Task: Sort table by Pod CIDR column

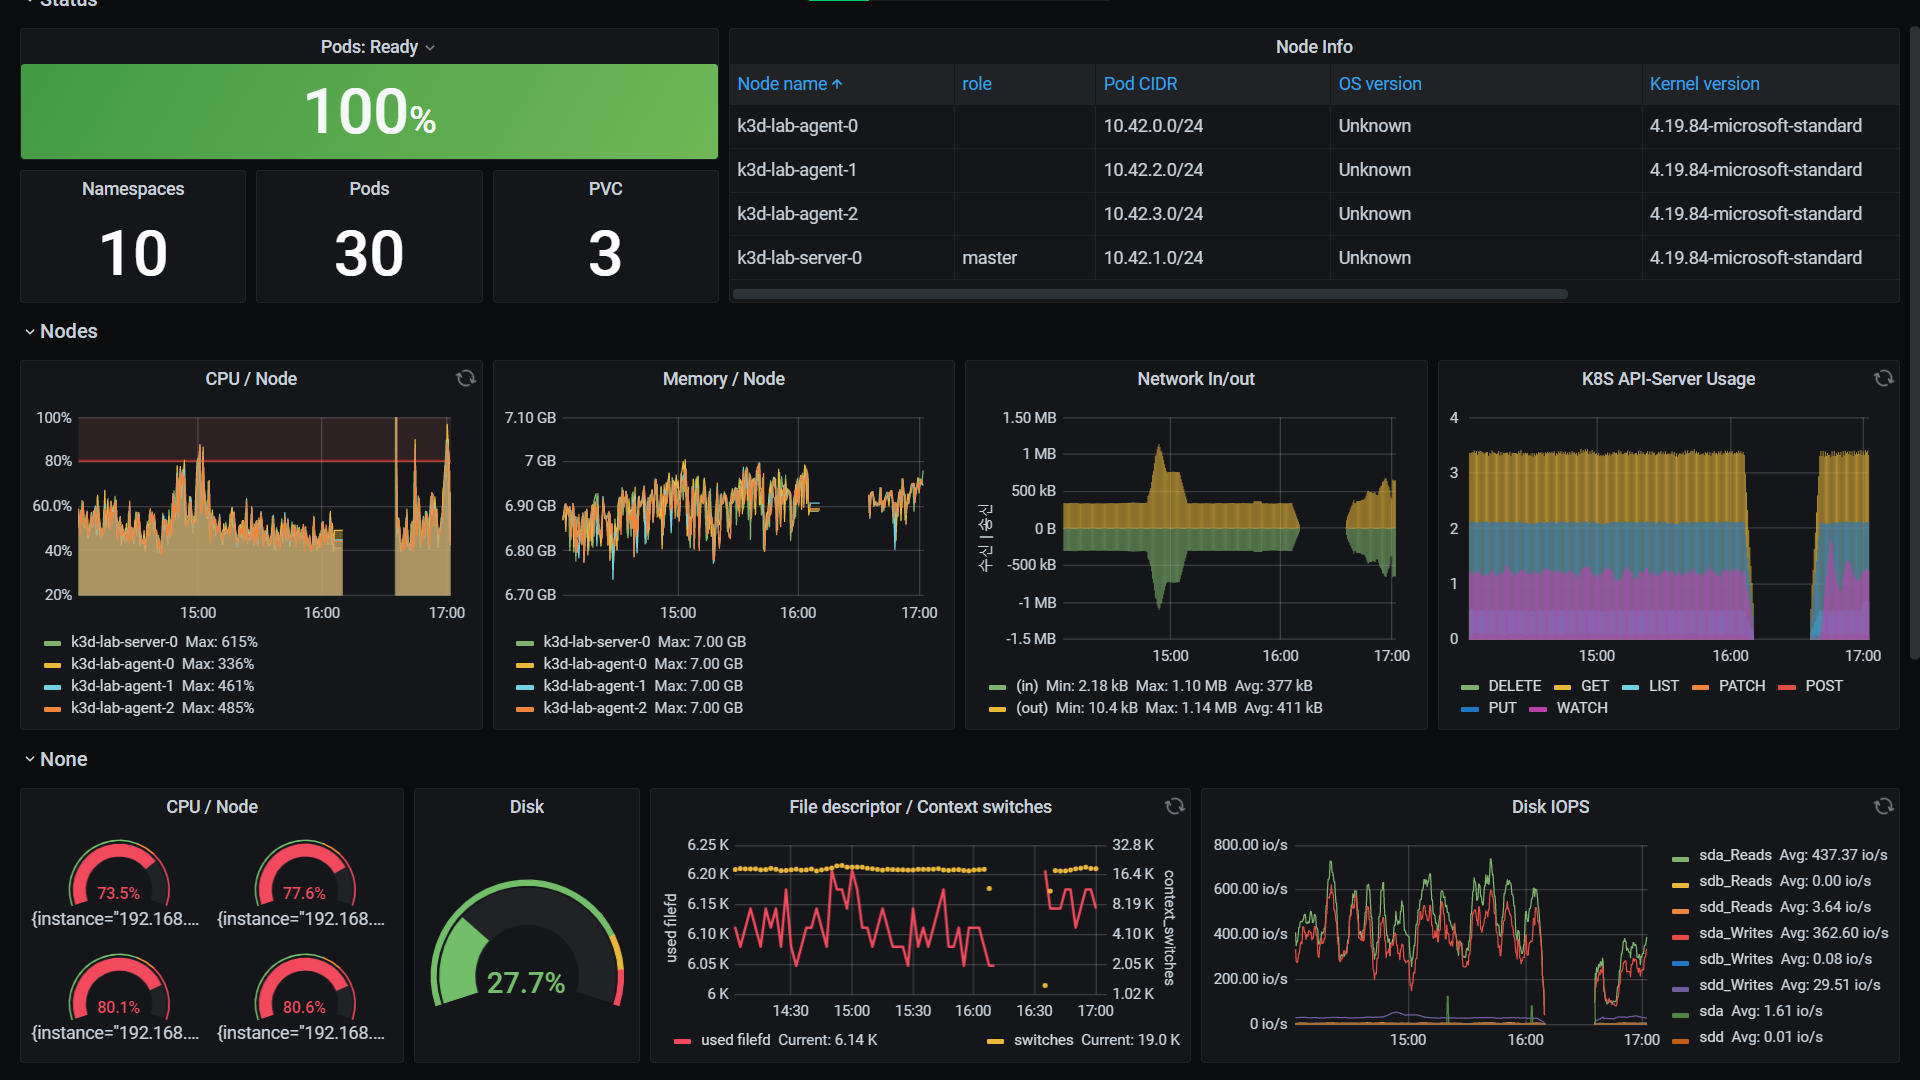Action: coord(1140,84)
